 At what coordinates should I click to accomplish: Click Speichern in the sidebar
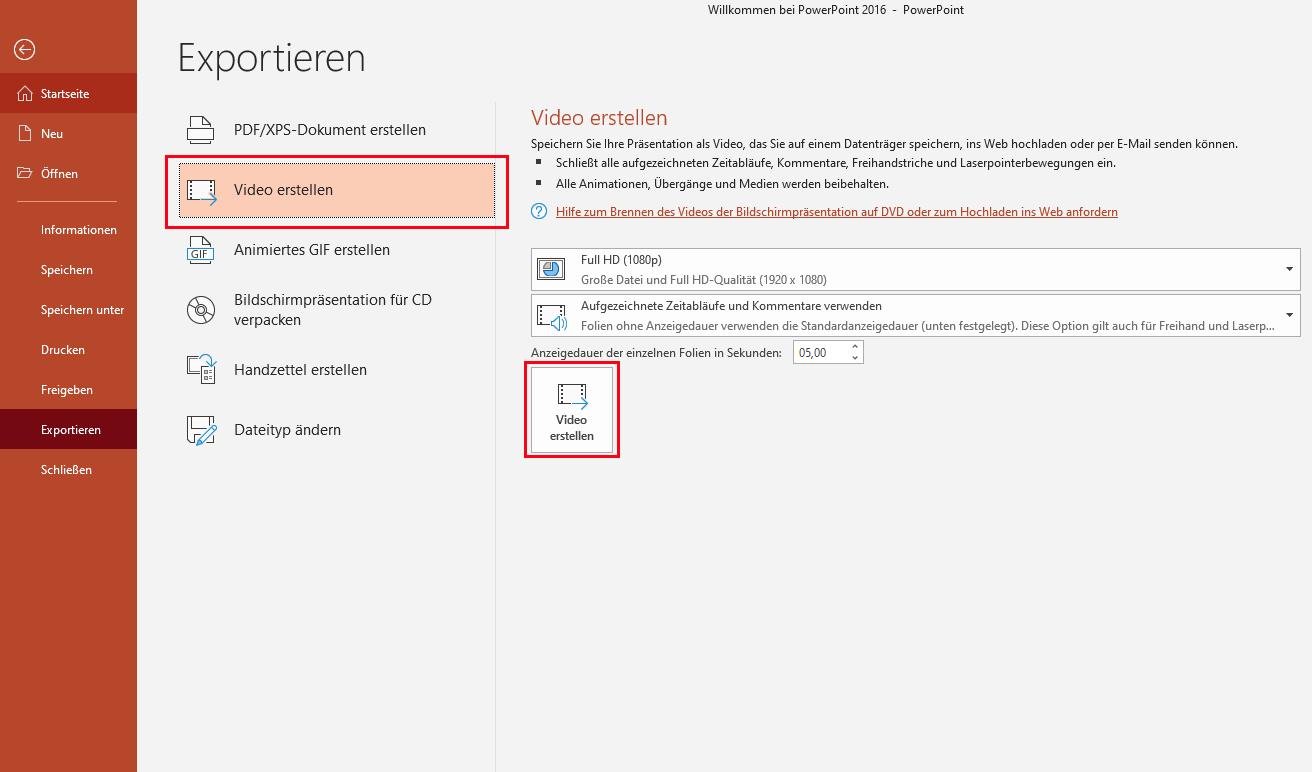pos(68,270)
